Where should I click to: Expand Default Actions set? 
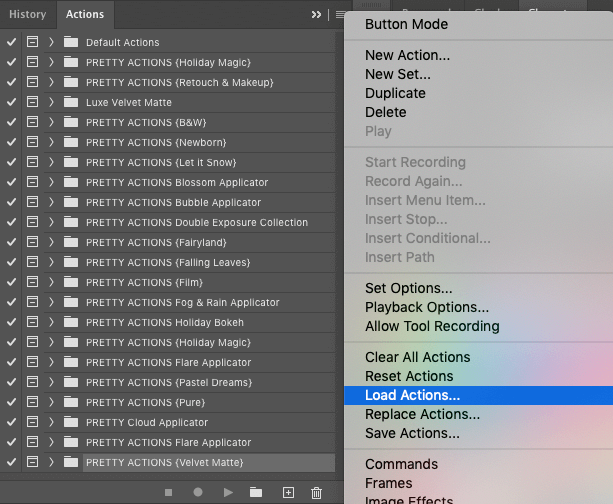[51, 41]
